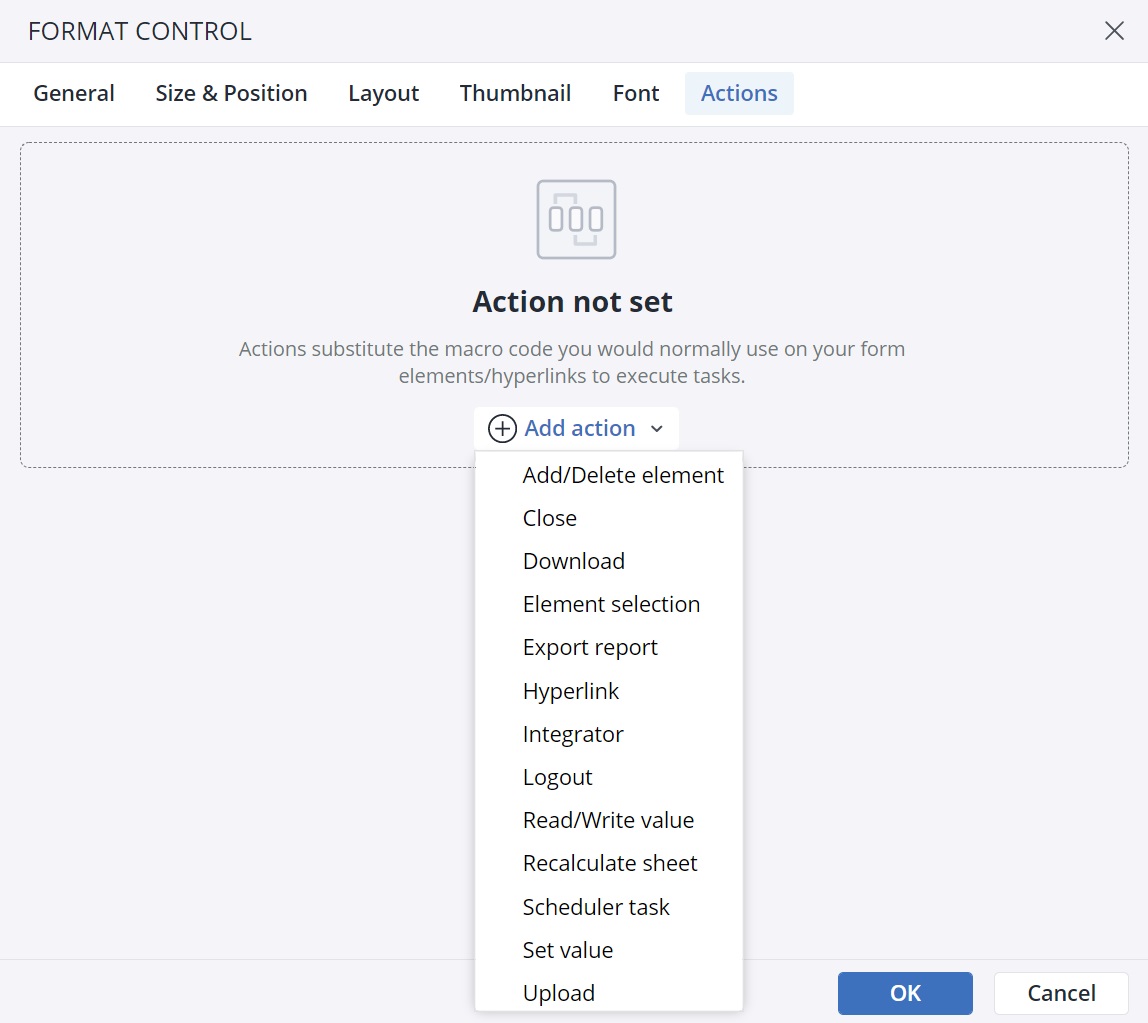This screenshot has width=1148, height=1023.
Task: Collapse the Add action dropdown chevron
Action: 657,428
